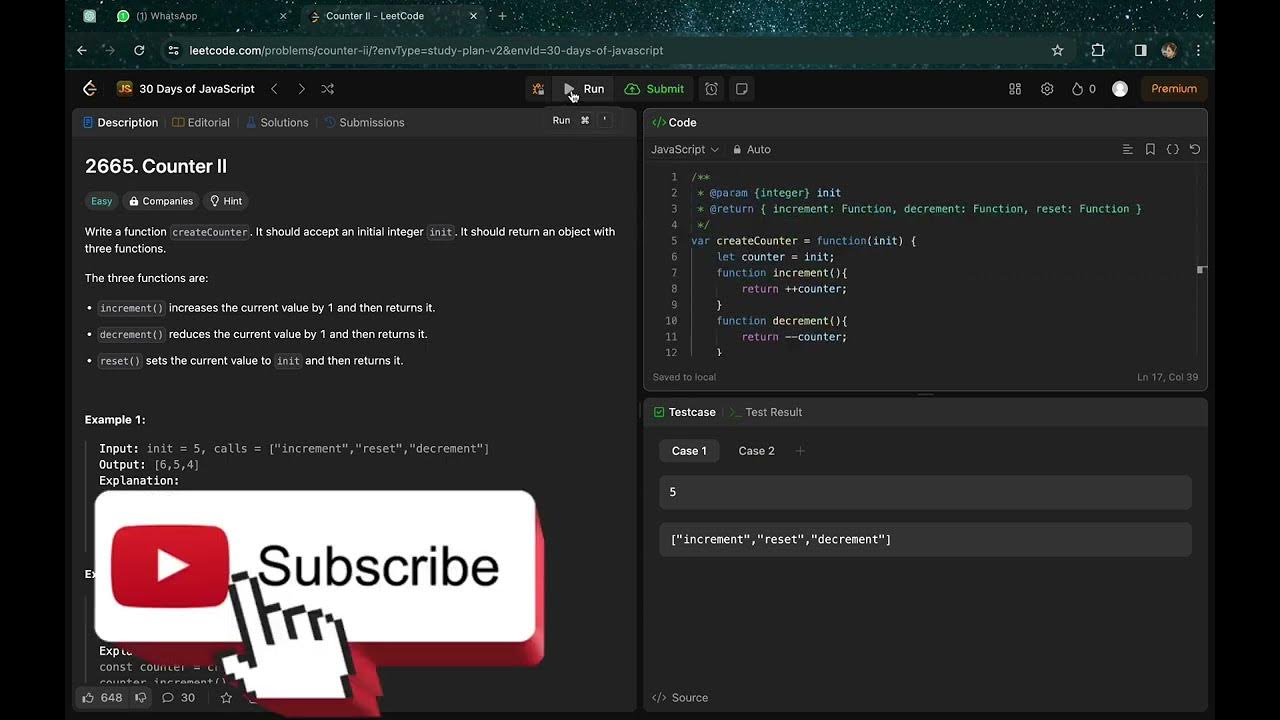This screenshot has width=1280, height=720.
Task: Switch to the Solutions tab
Action: (x=277, y=122)
